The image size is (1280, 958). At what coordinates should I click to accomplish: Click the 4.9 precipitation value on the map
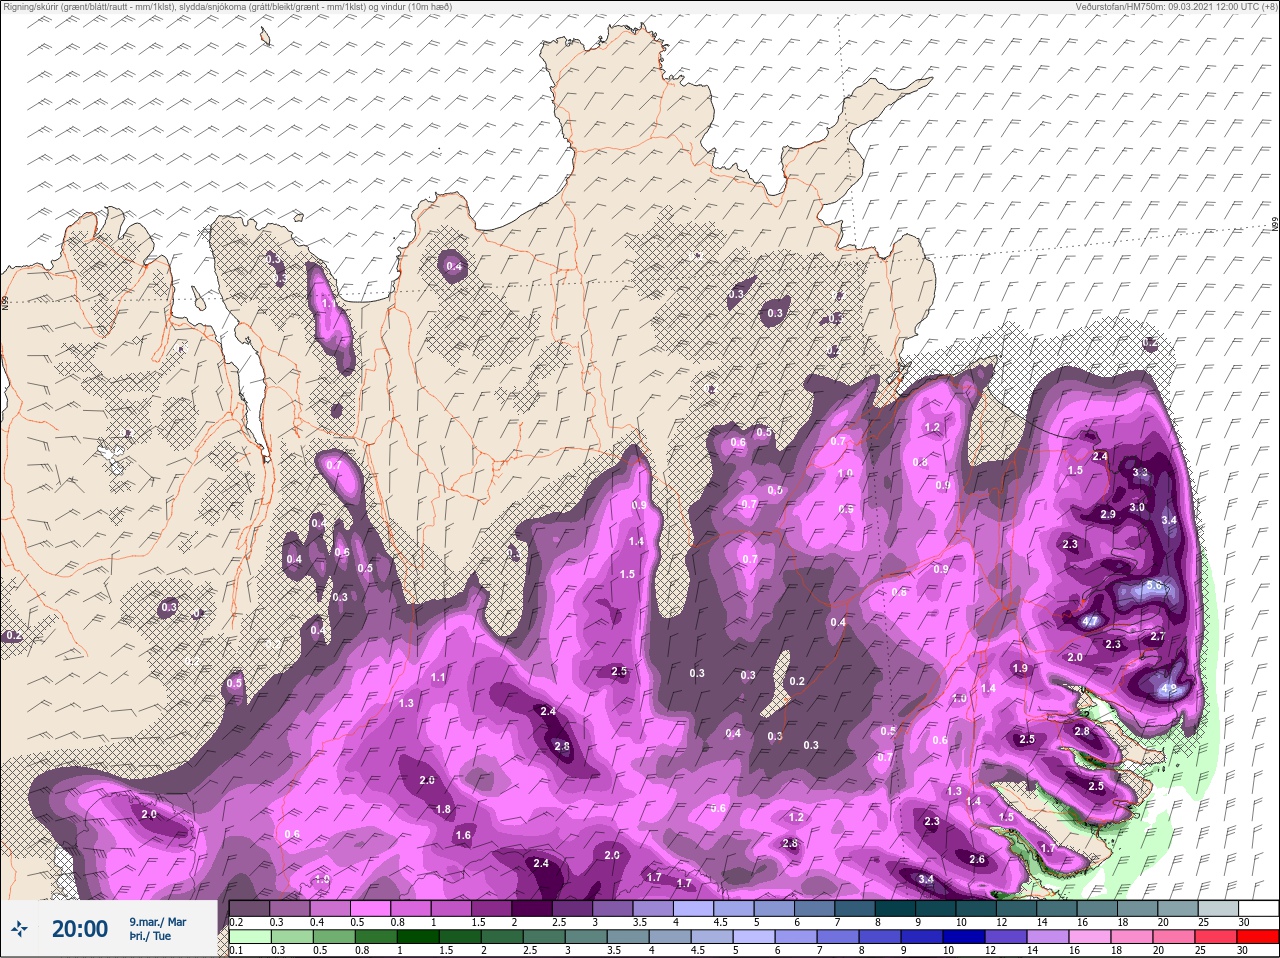click(x=1169, y=689)
